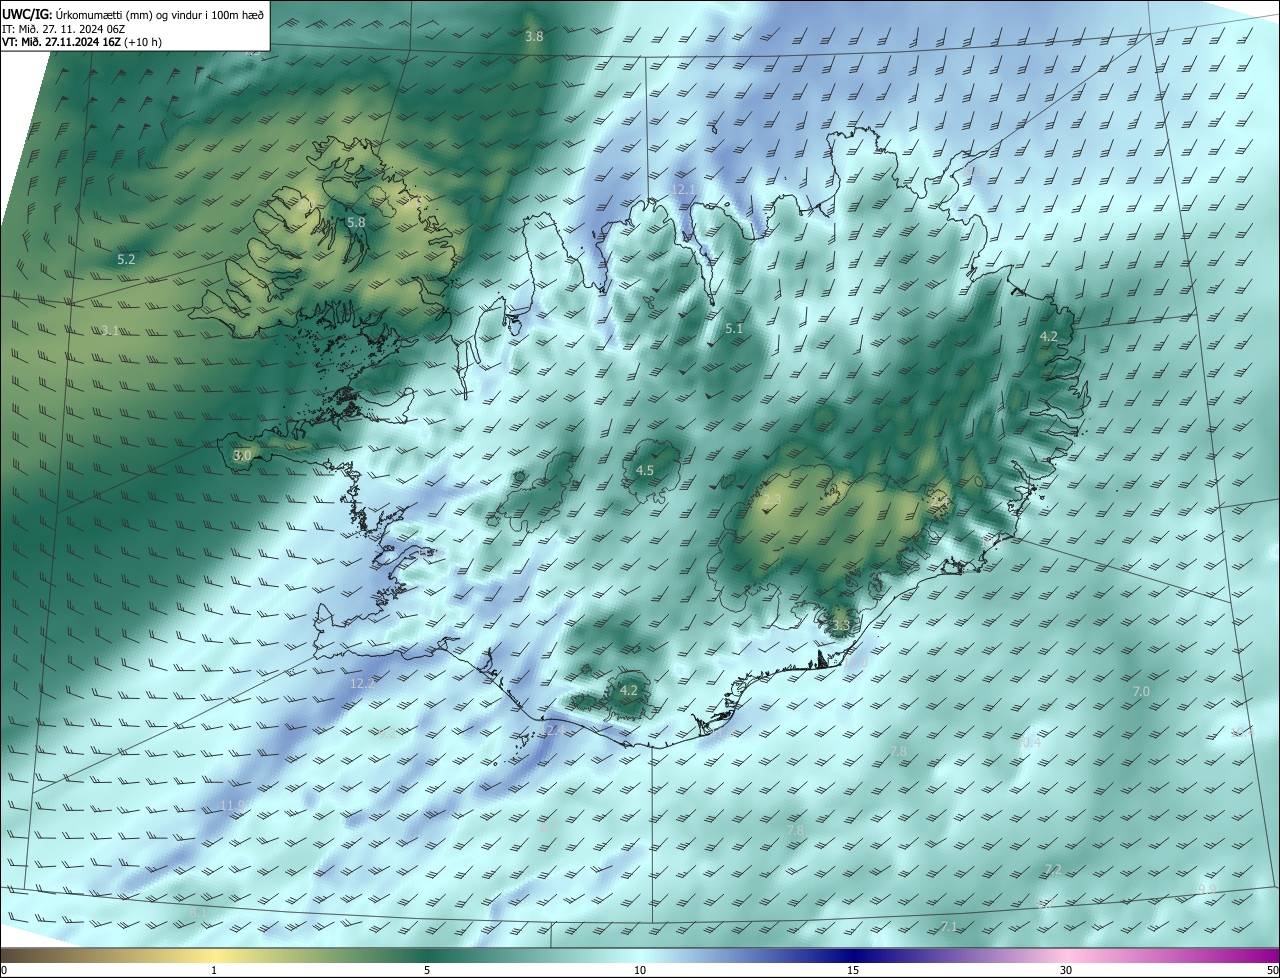Viewport: 1280px width, 978px height.
Task: Click the '15' tick label on the colour scale
Action: pyautogui.click(x=853, y=970)
